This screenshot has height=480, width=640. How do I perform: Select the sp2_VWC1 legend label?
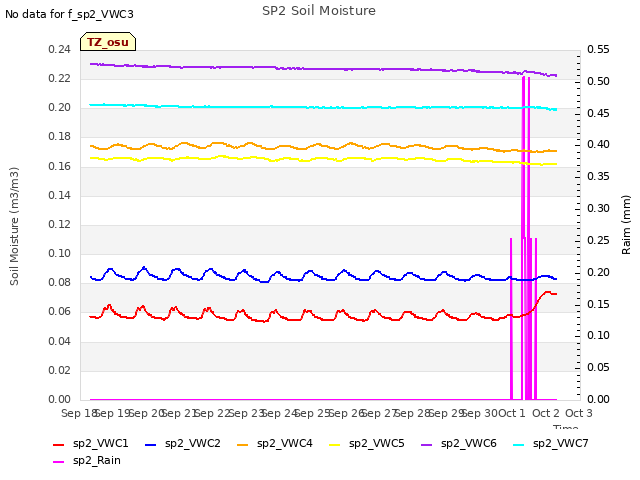tap(101, 444)
